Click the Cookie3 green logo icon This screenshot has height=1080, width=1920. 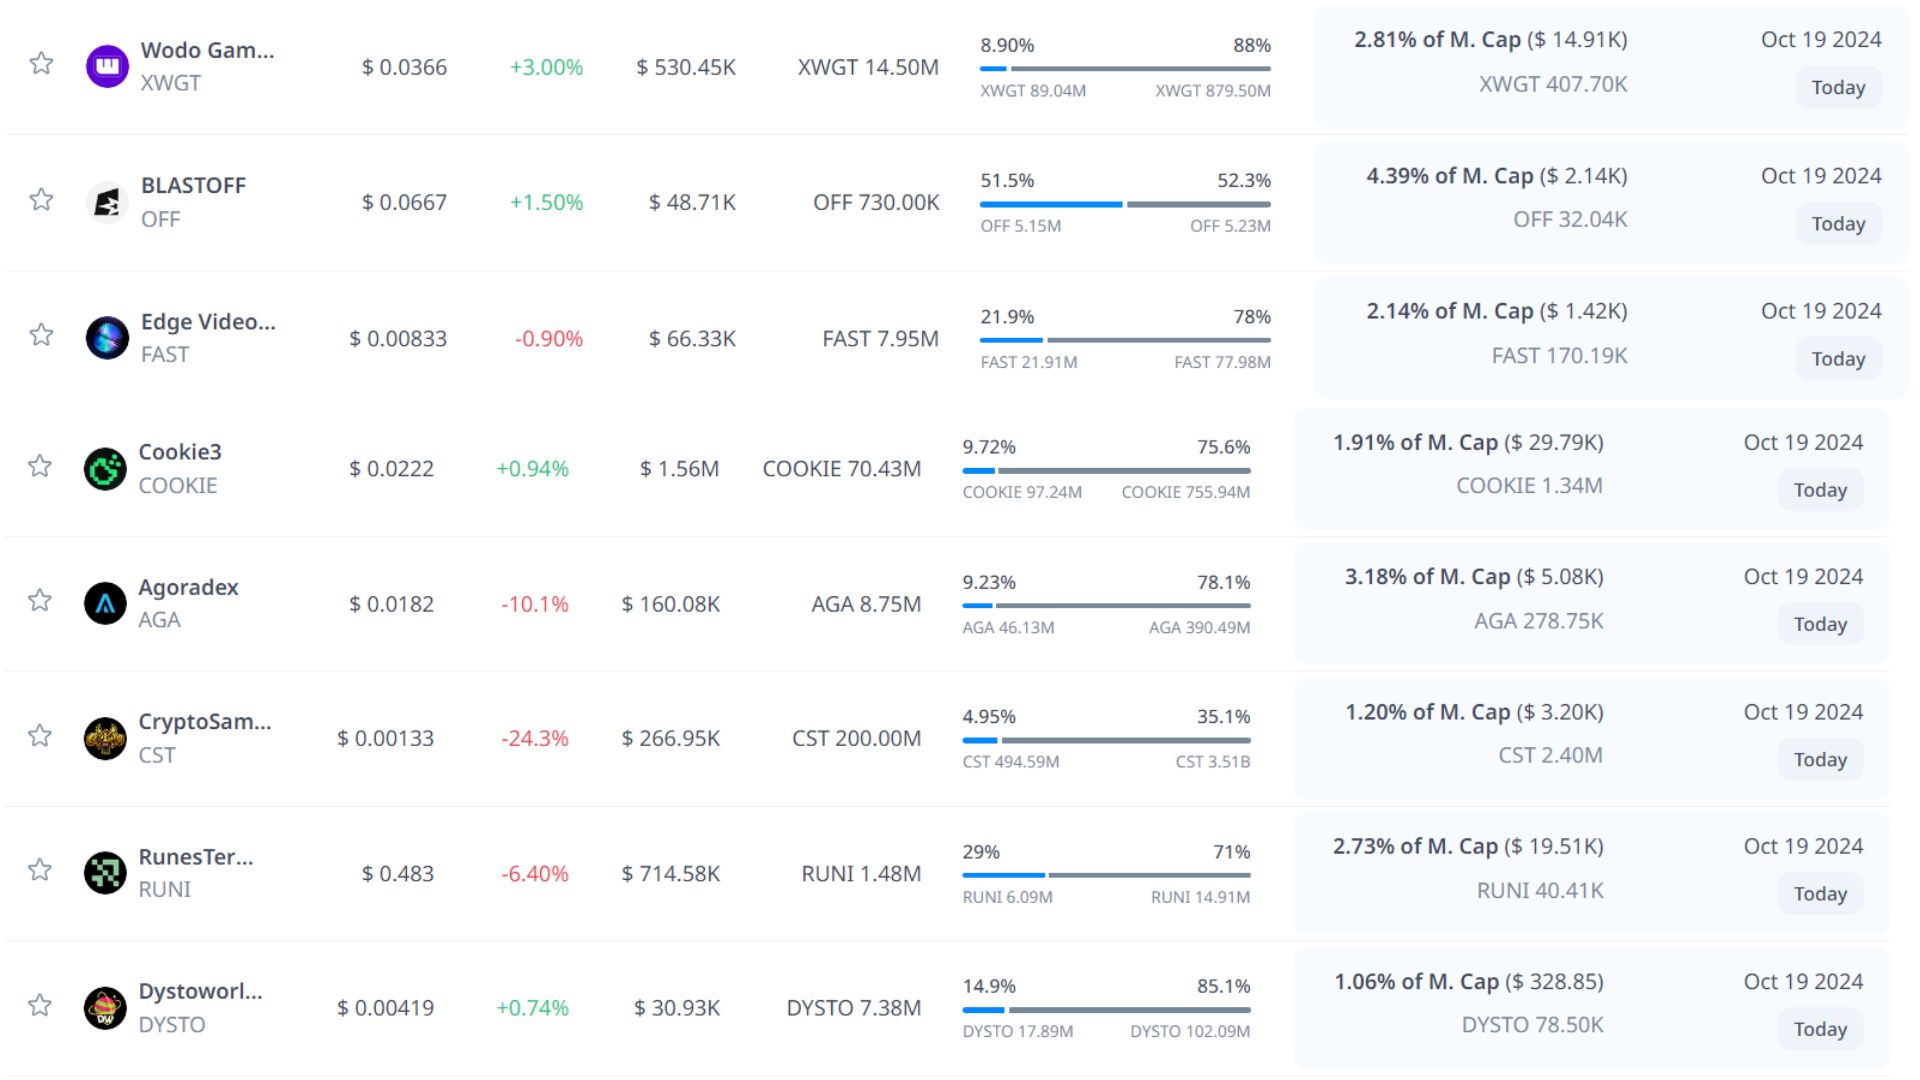[x=105, y=469]
